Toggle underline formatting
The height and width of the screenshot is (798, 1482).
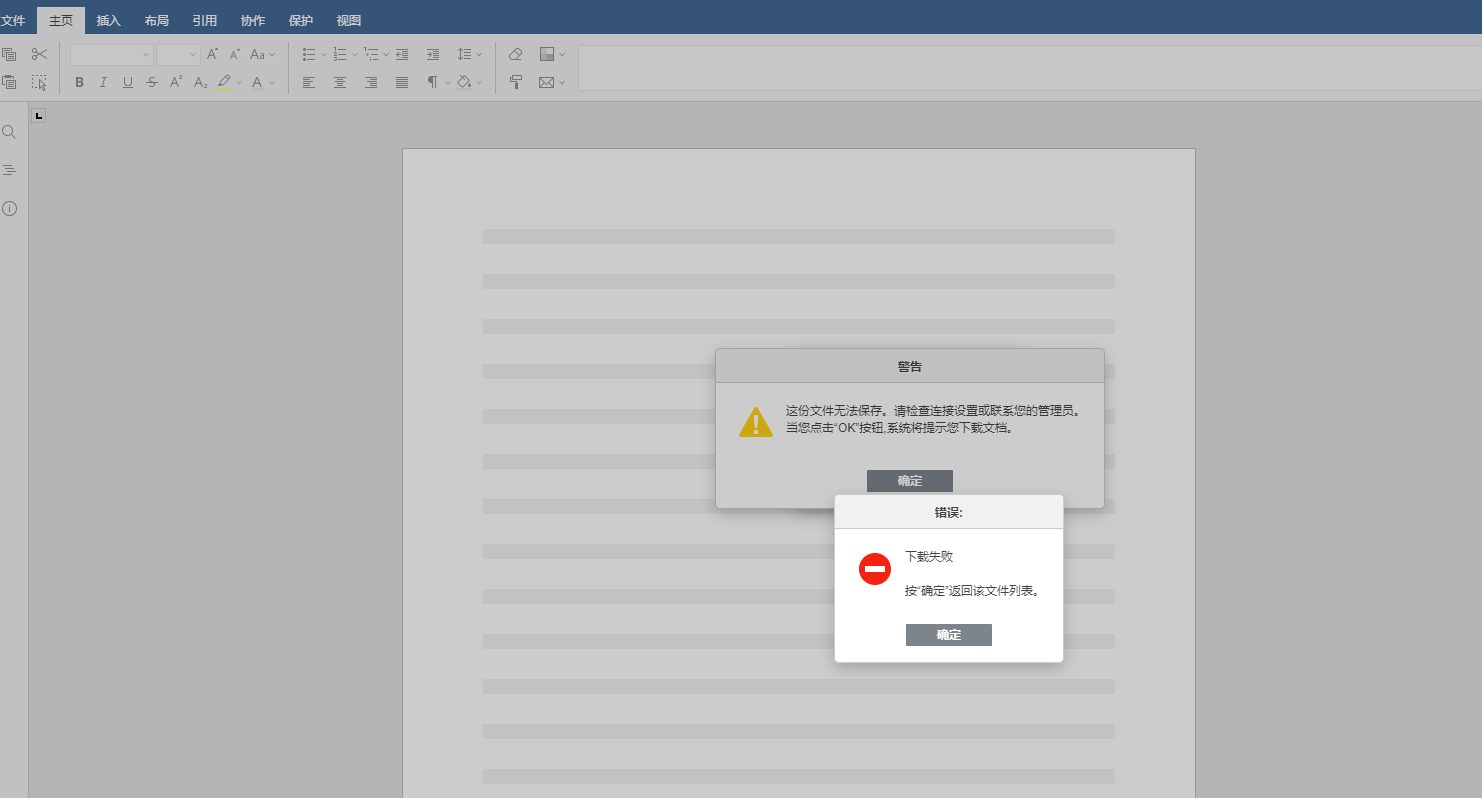[x=128, y=82]
